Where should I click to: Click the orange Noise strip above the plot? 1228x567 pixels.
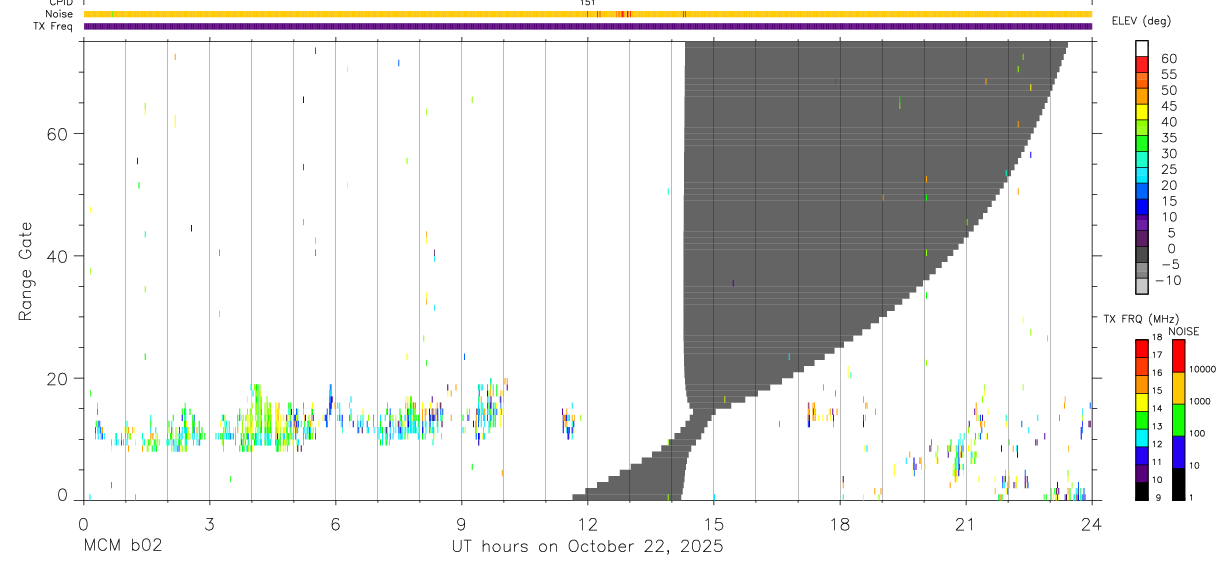587,14
